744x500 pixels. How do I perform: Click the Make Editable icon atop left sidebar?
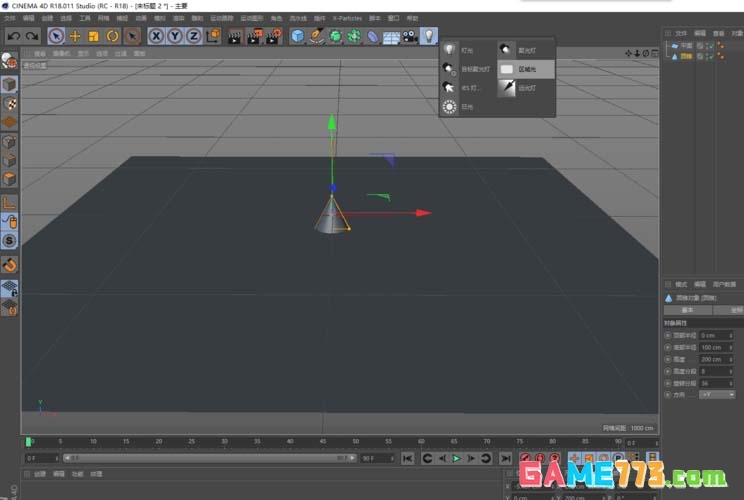(x=9, y=60)
